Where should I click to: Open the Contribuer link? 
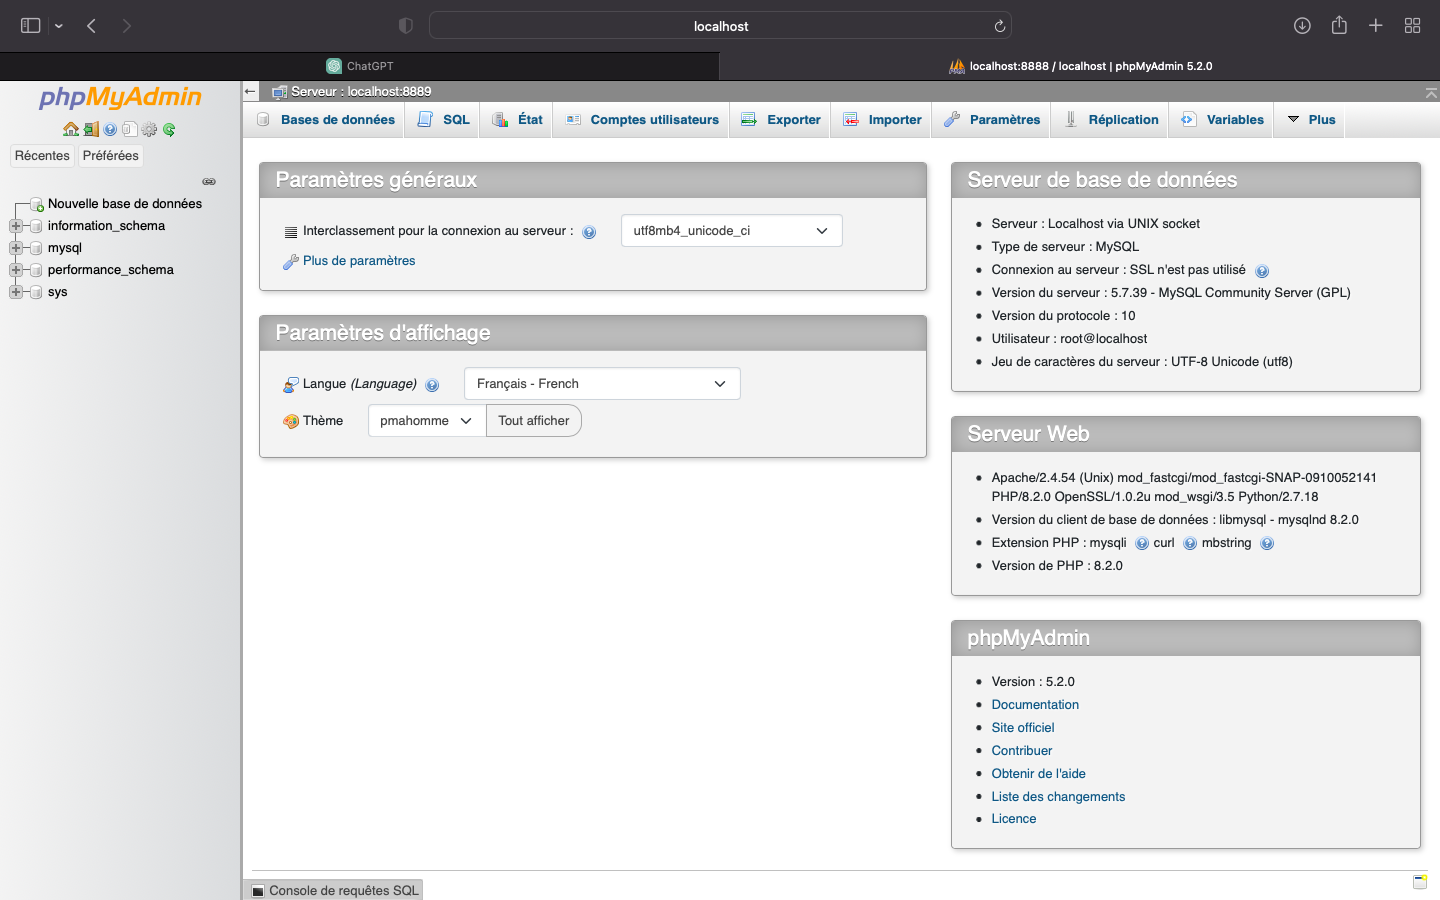pos(1022,751)
